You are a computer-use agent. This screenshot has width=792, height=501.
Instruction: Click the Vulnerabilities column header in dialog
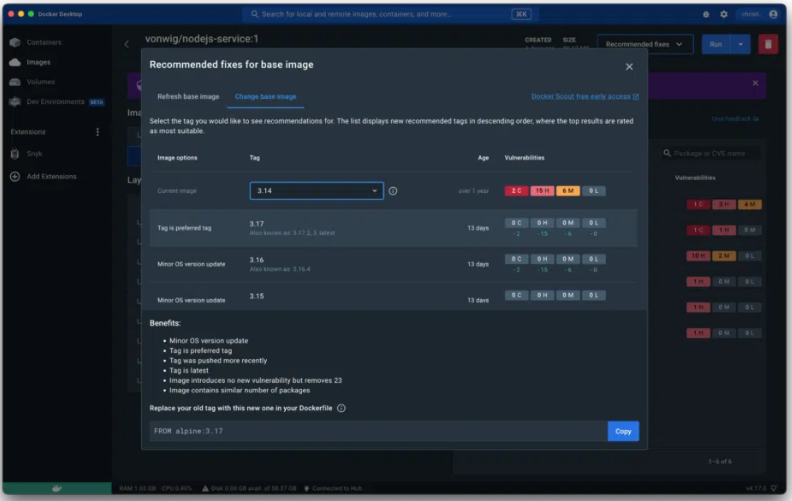pyautogui.click(x=524, y=158)
